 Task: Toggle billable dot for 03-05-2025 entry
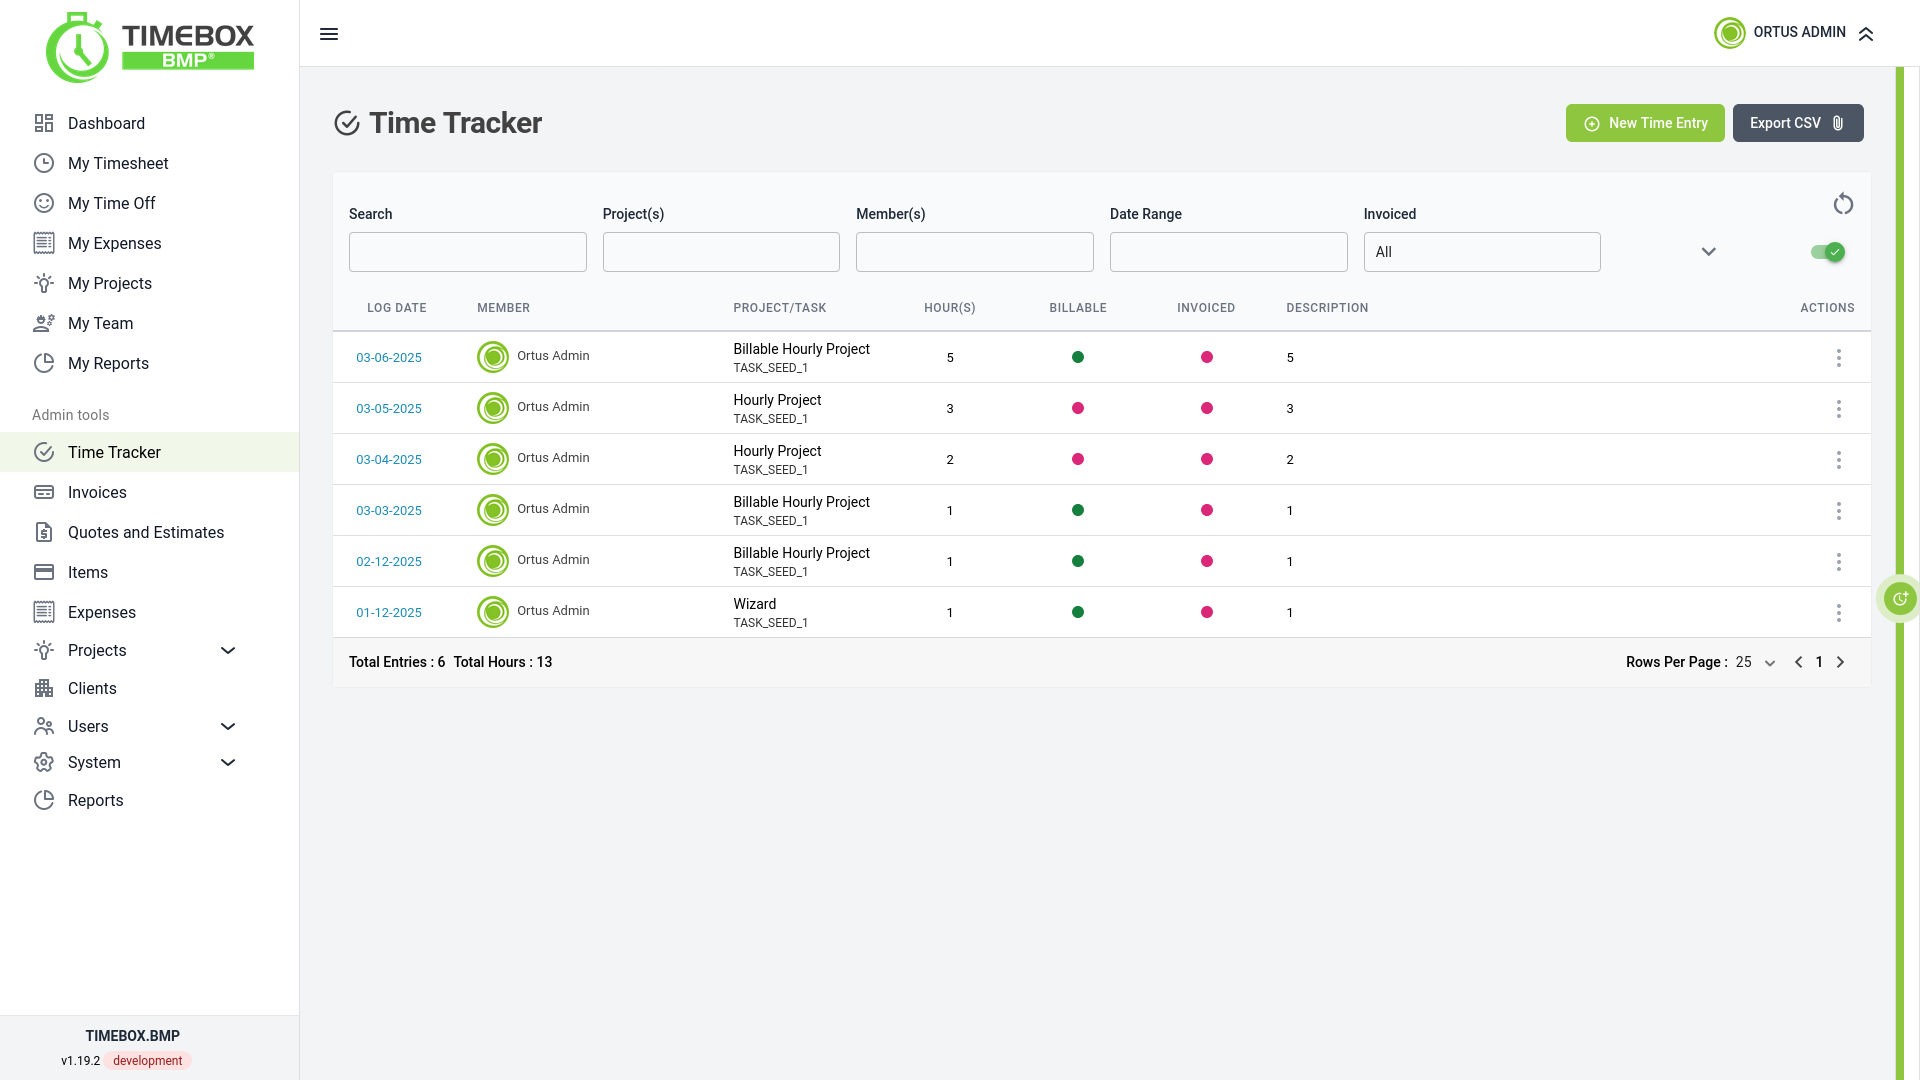pos(1078,408)
